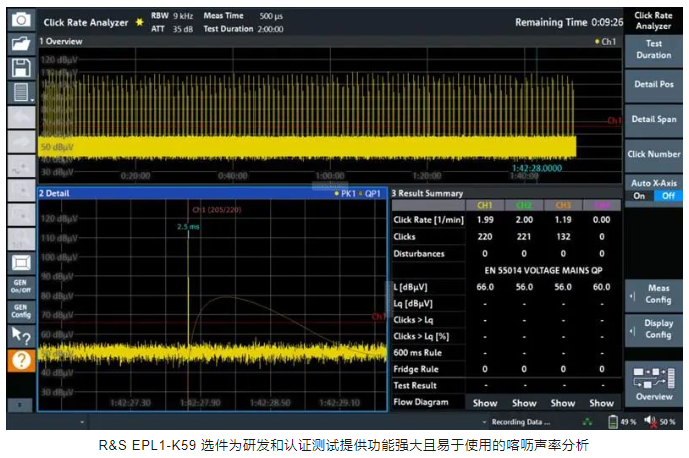
Task: Click the RBW 9 kHz setting
Action: pyautogui.click(x=172, y=16)
